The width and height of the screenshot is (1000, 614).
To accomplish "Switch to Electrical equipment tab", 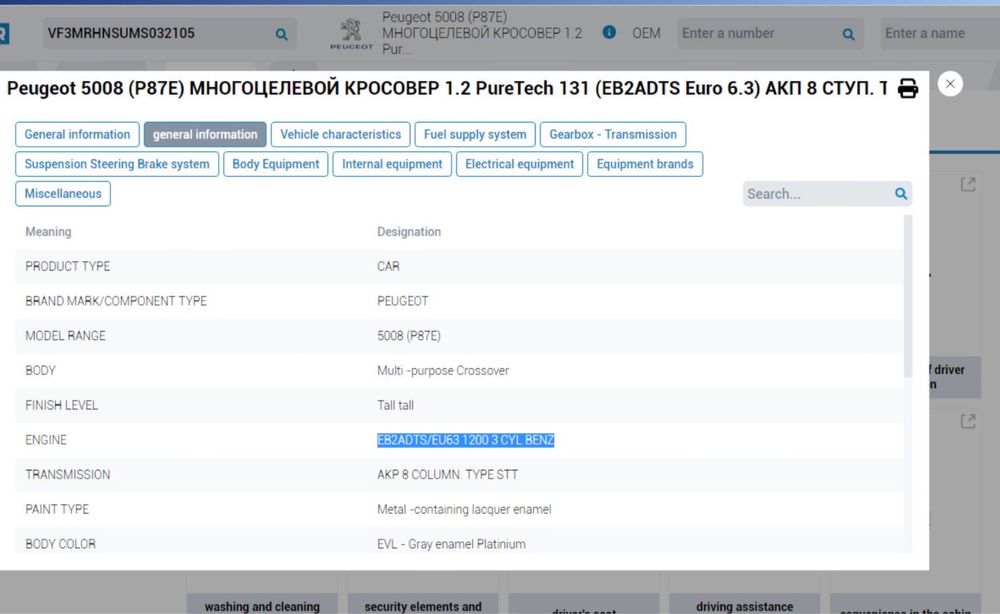I will [520, 164].
